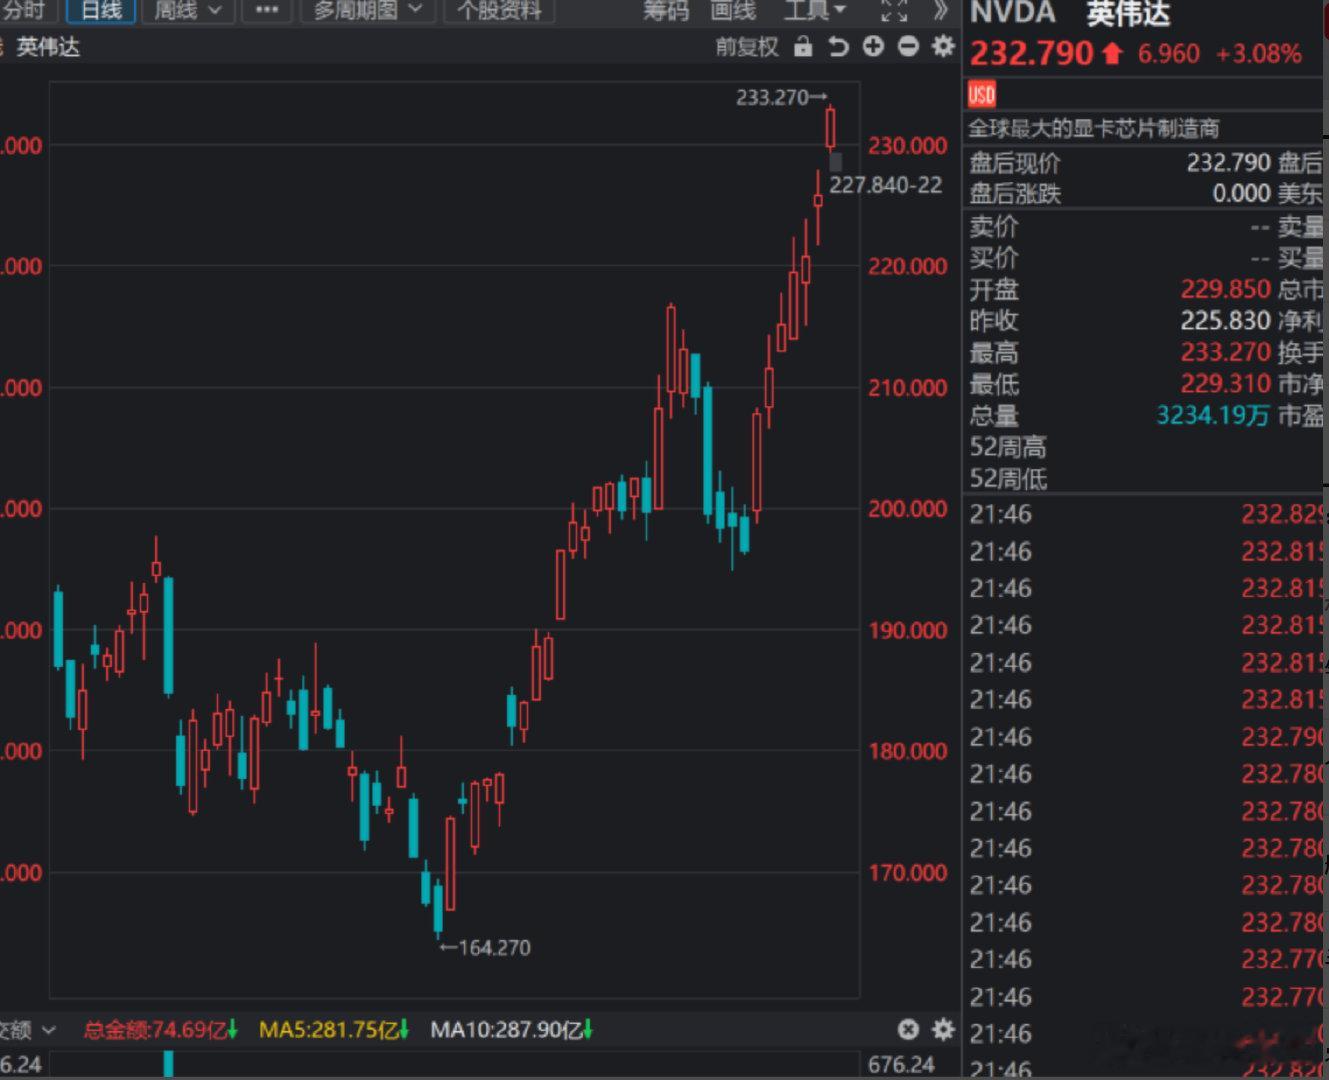Image resolution: width=1329 pixels, height=1080 pixels.
Task: Open chart settings gear above the candlesticks
Action: [x=942, y=46]
